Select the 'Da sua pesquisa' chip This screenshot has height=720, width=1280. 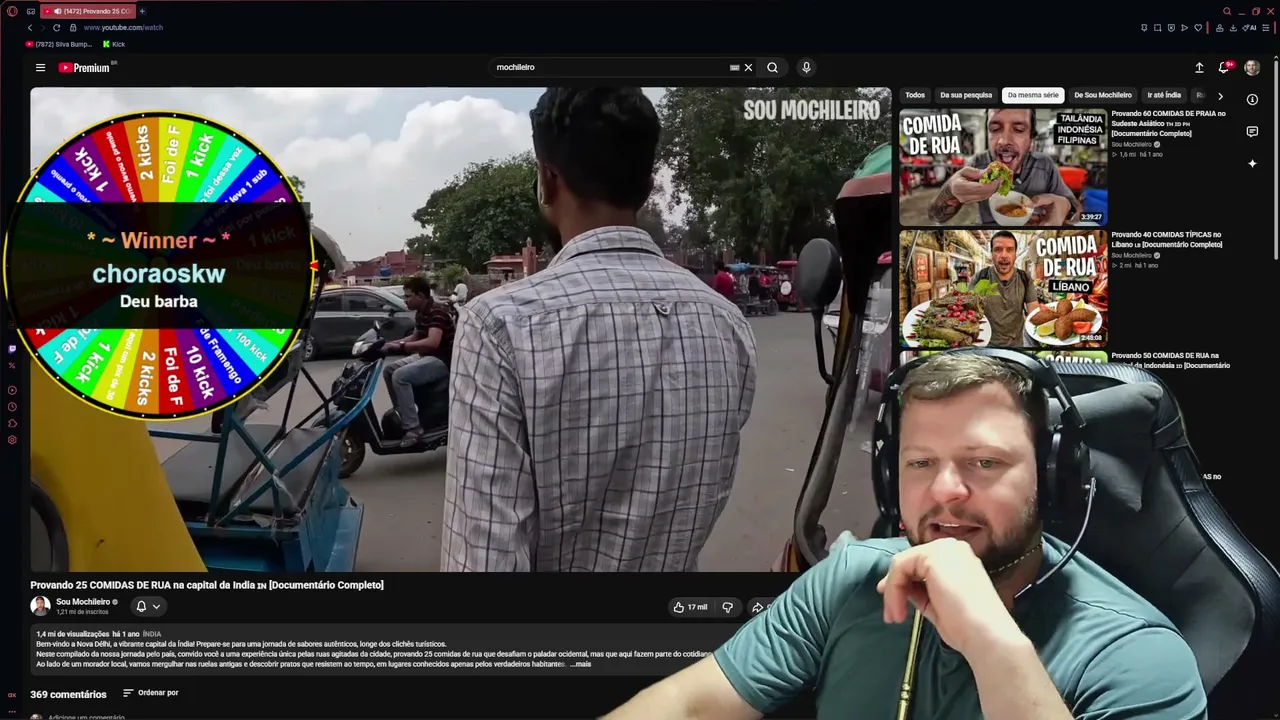click(966, 95)
